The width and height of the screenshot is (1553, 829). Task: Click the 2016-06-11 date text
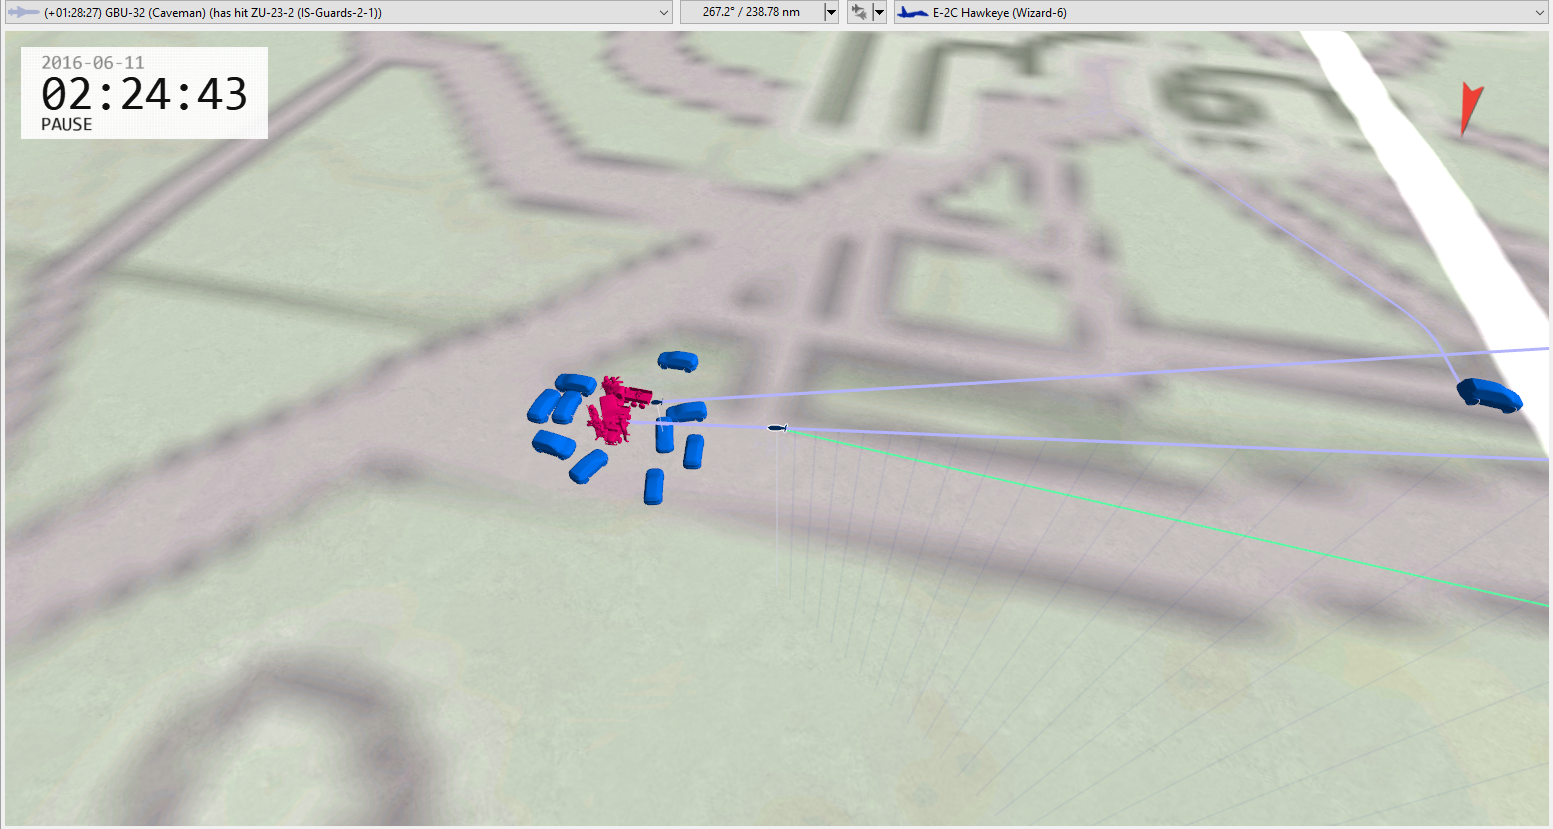click(92, 62)
